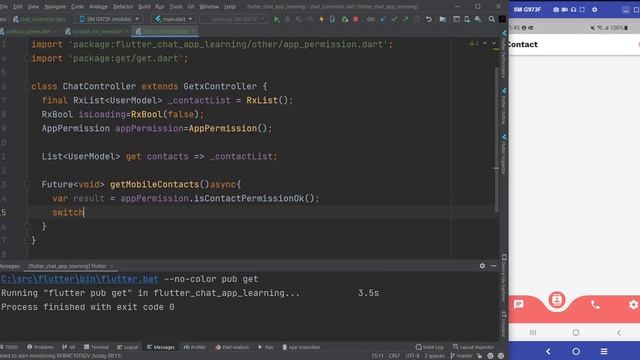Click the Git update project arrow icon

[x=383, y=19]
